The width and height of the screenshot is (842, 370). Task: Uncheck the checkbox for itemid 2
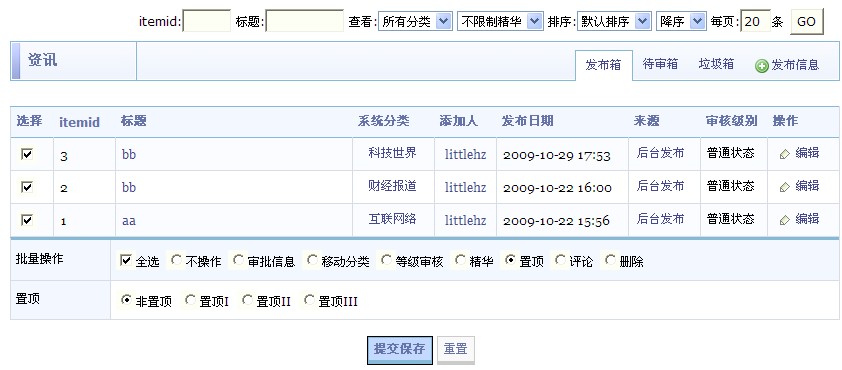(x=27, y=187)
